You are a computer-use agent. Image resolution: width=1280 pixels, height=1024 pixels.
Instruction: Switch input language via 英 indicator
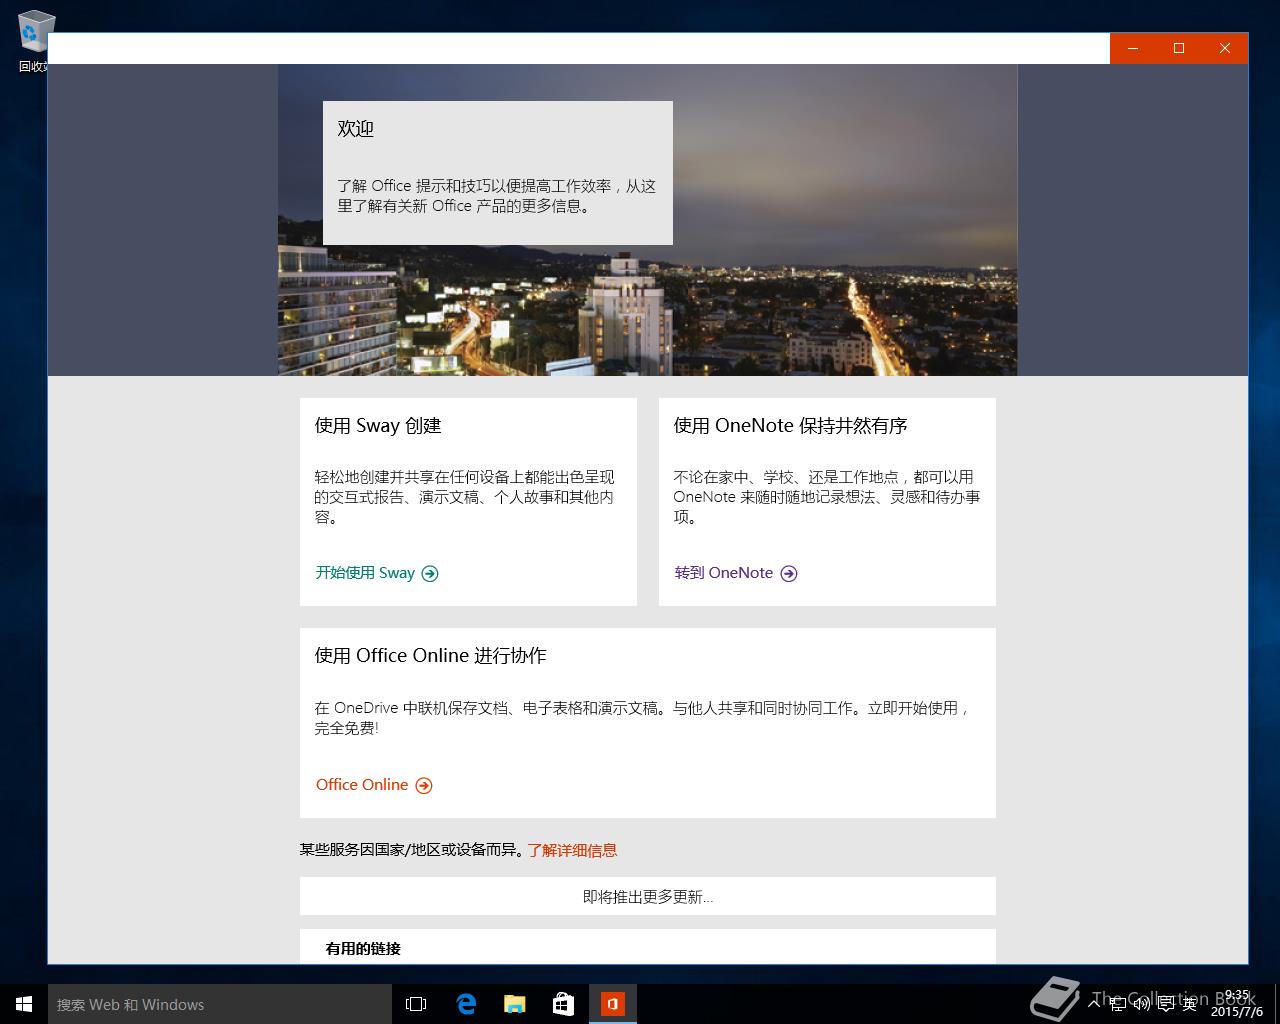tap(1189, 1003)
